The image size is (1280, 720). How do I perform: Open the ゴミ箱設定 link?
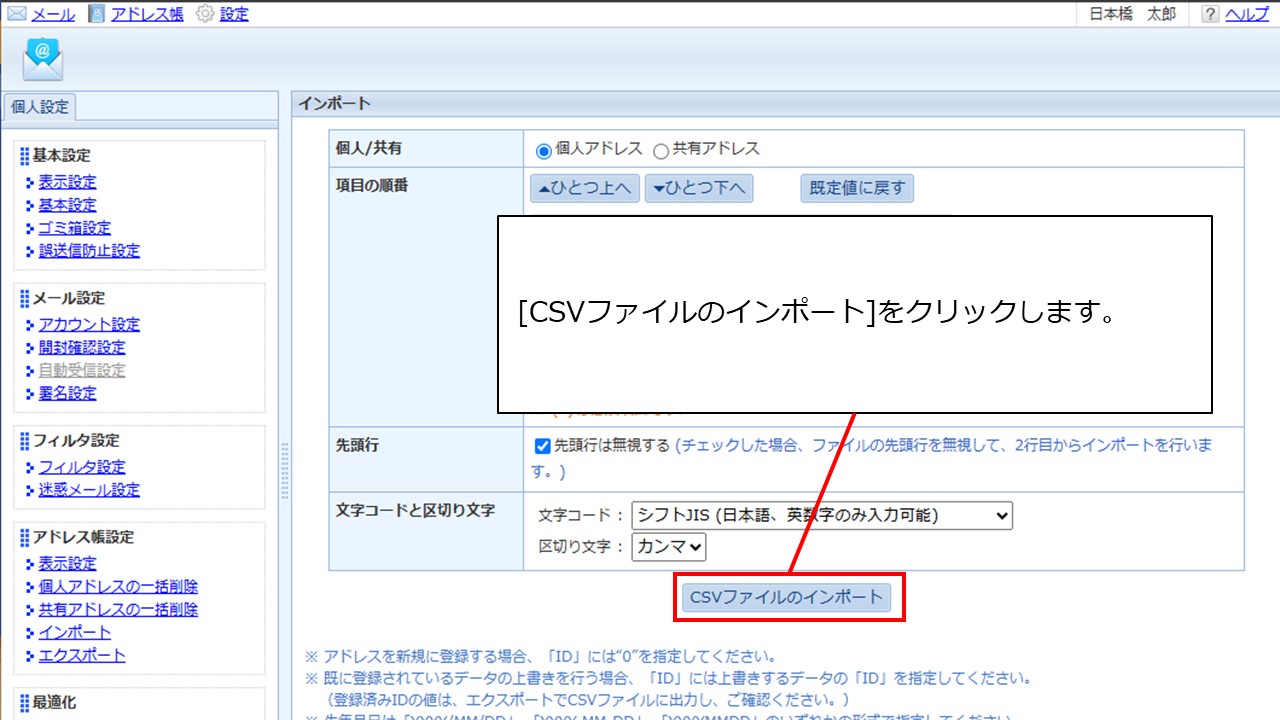[x=75, y=228]
